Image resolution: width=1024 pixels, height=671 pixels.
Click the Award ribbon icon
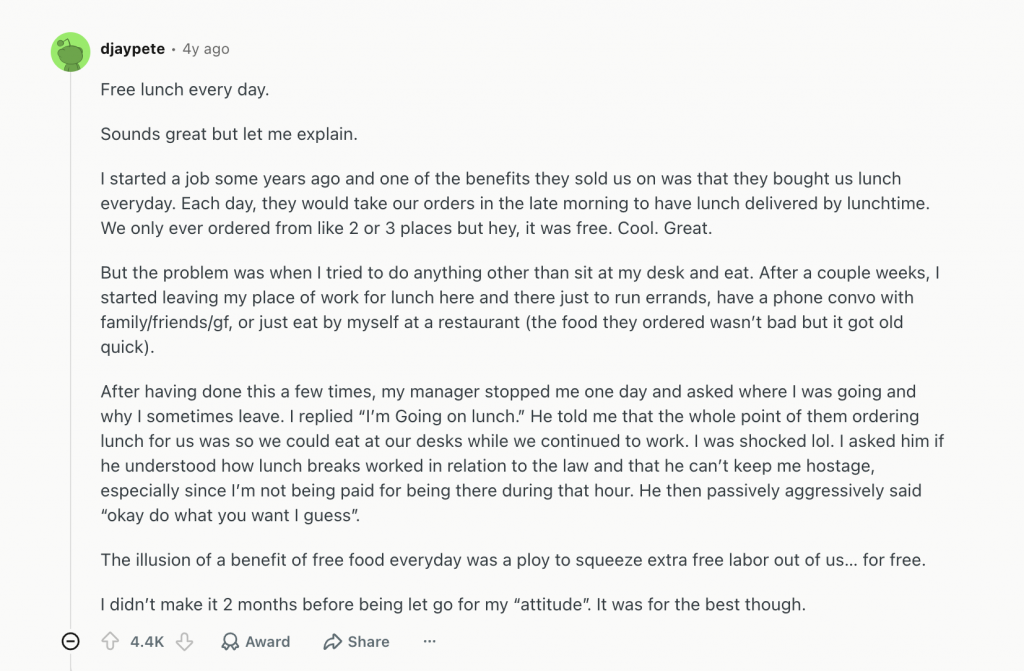229,642
